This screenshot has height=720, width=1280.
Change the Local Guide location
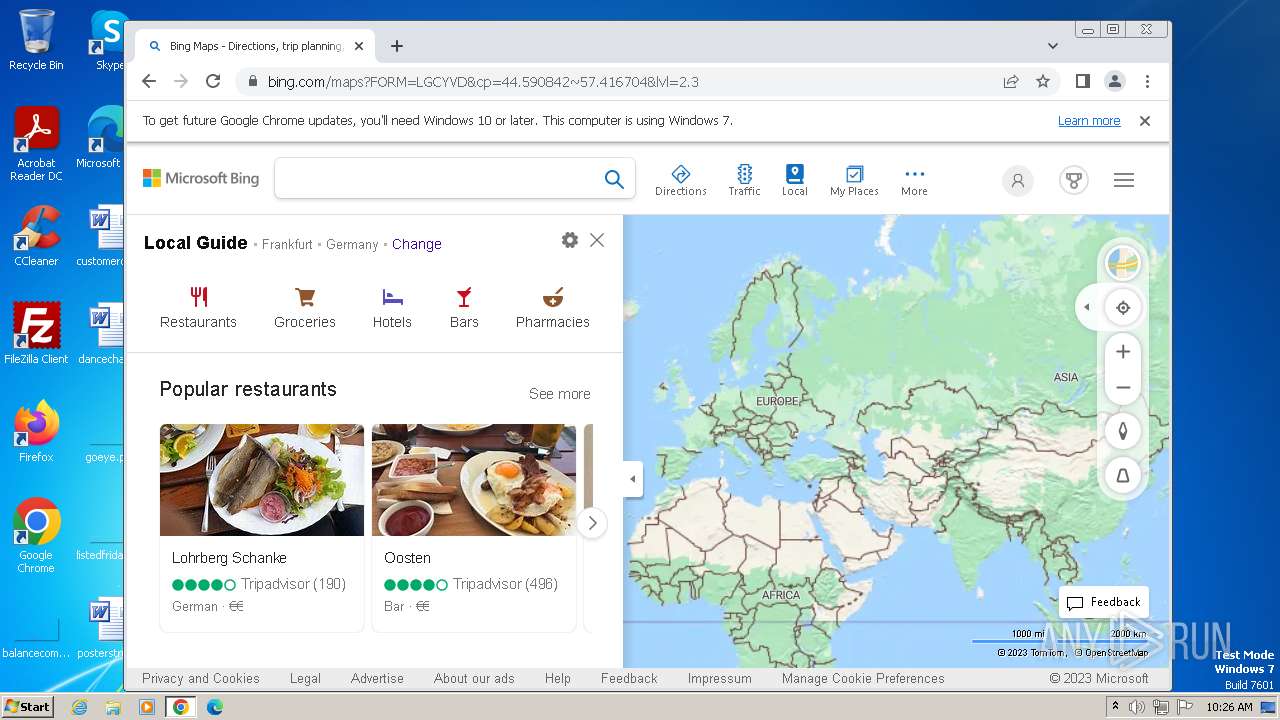[417, 244]
